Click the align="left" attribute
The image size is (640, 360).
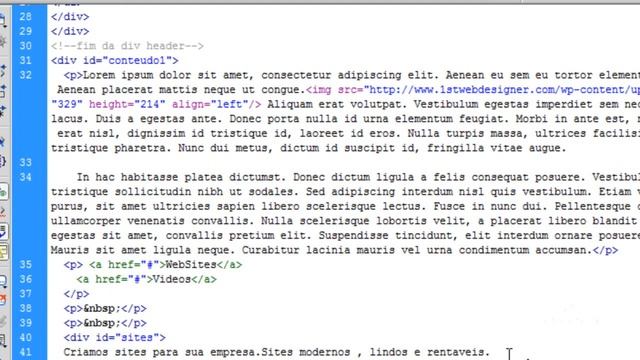pyautogui.click(x=209, y=104)
